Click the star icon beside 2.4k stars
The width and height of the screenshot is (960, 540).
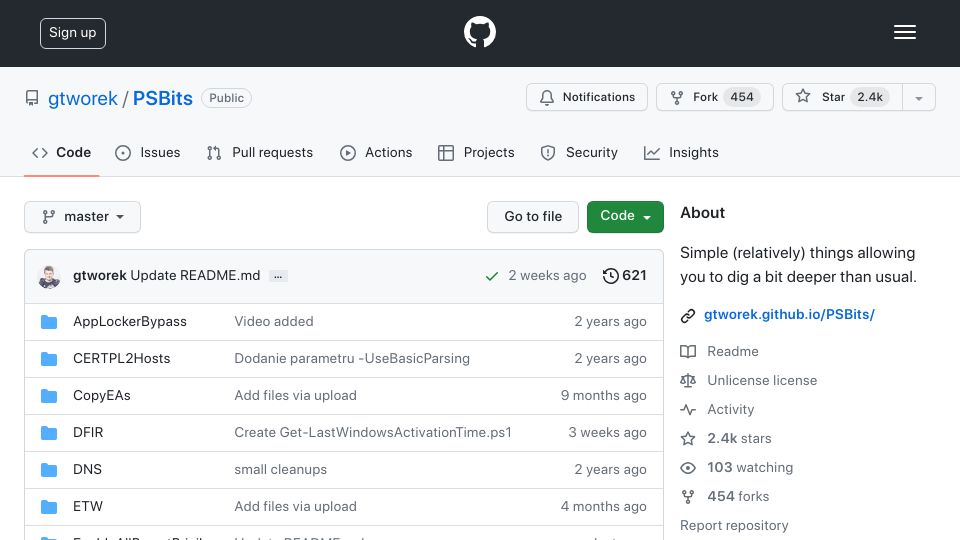688,438
